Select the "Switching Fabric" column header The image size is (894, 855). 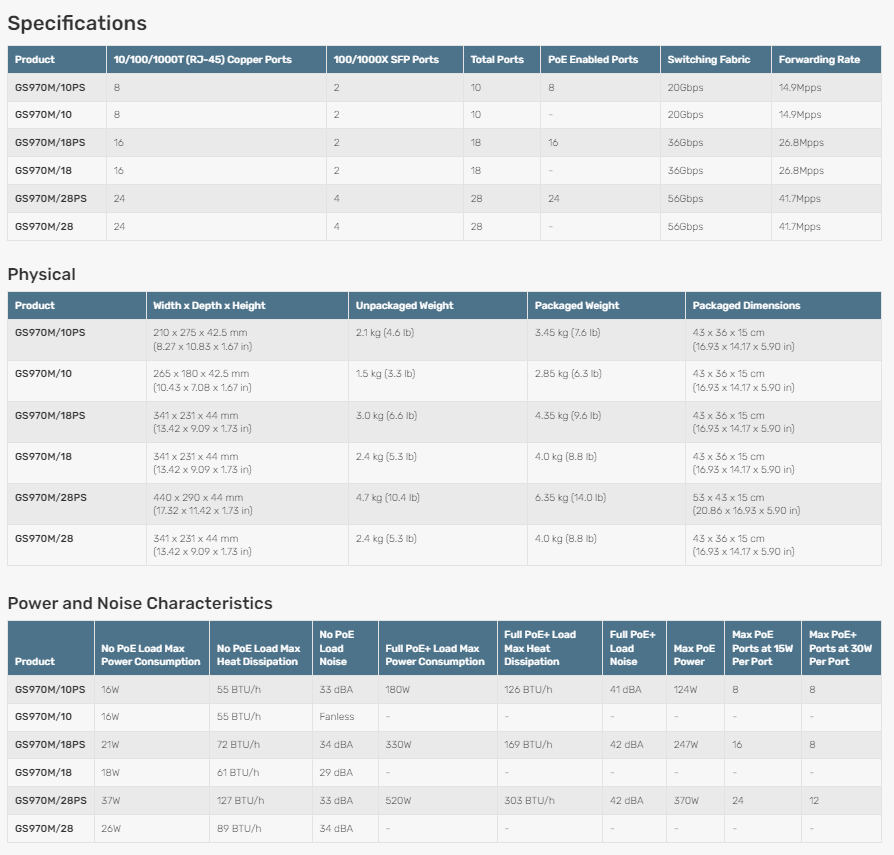(709, 59)
